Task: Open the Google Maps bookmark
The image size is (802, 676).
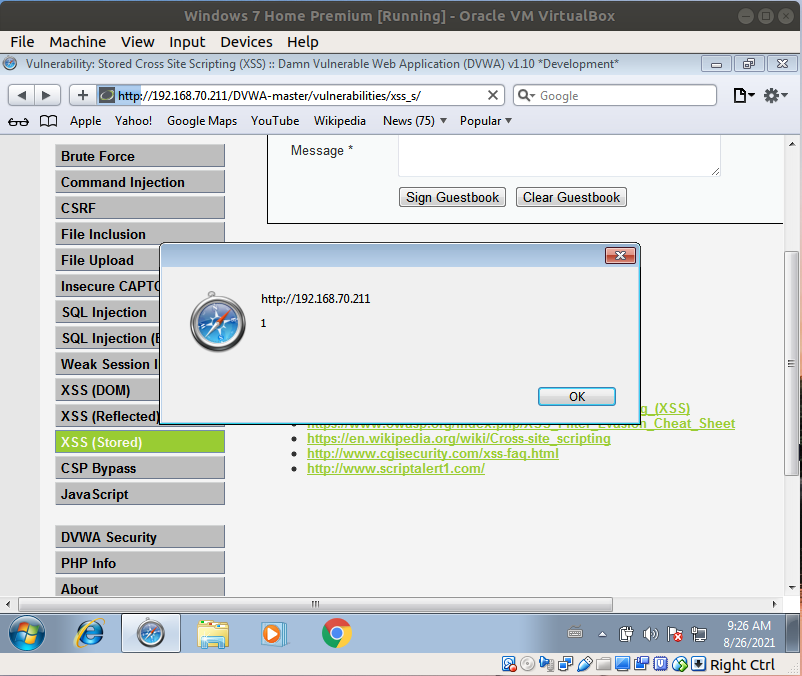Action: 202,121
